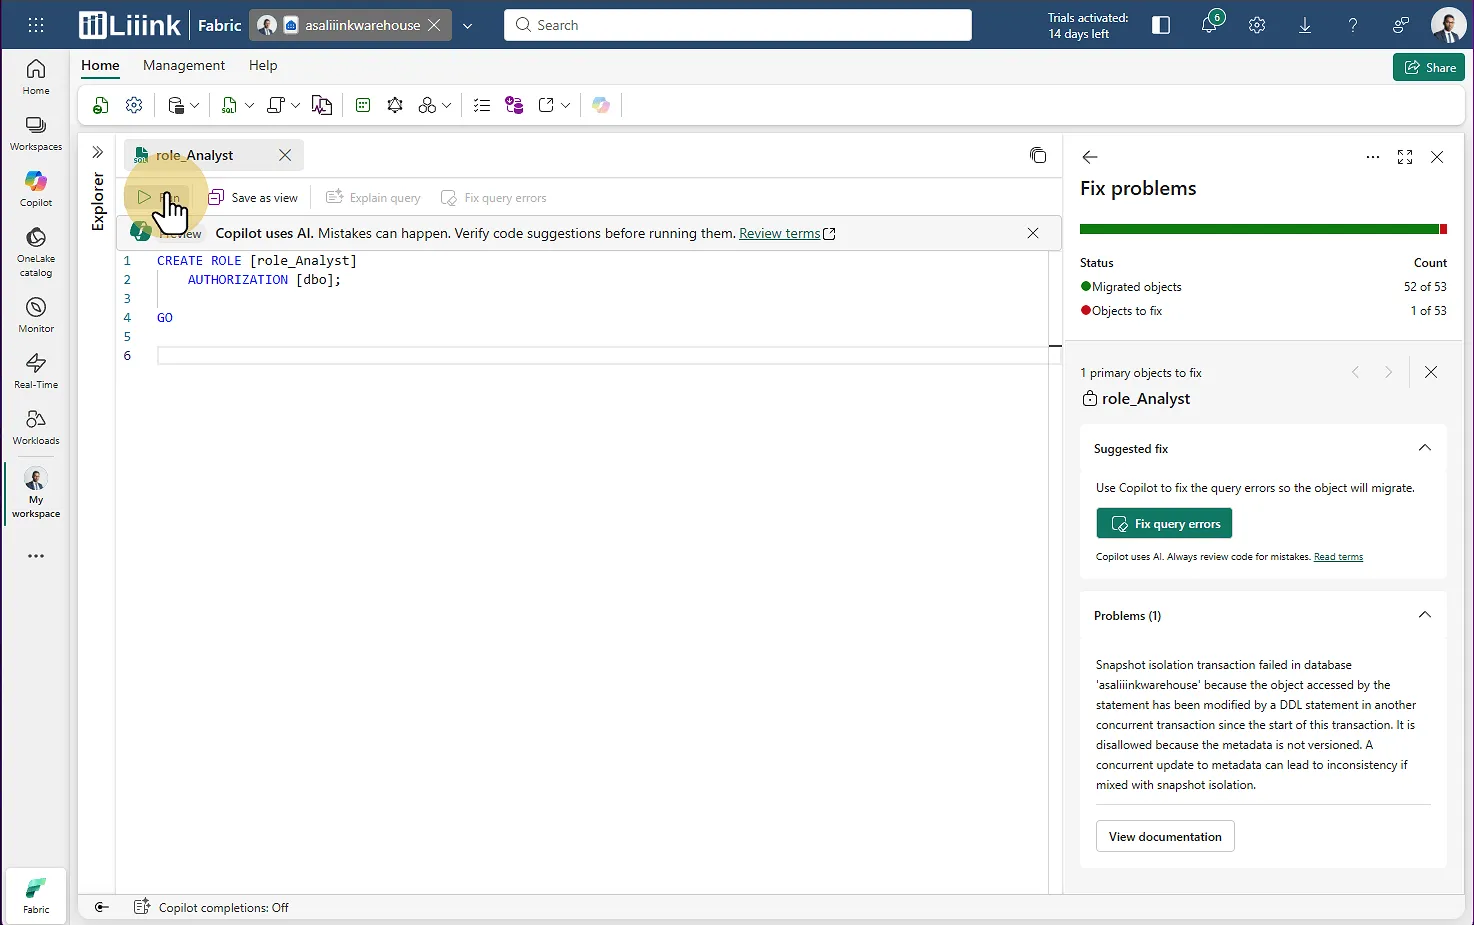Open Copilot from the left sidebar

point(36,188)
